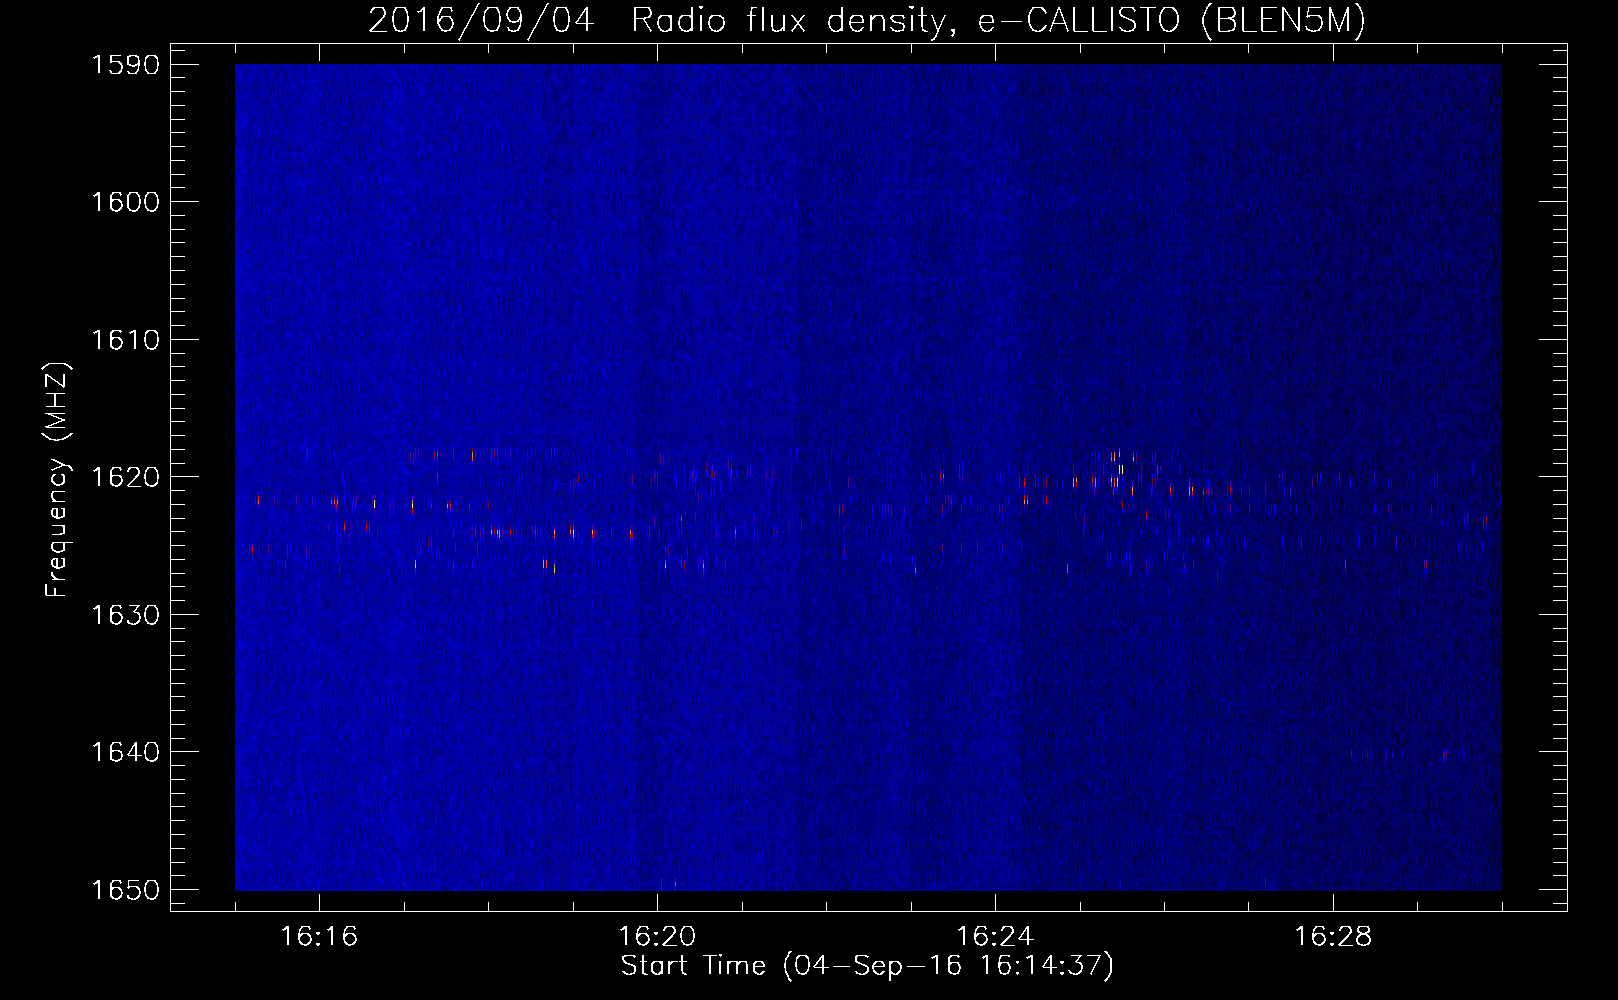Select the 1620 frequency axis label
Viewport: 1618px width, 1000px height.
pyautogui.click(x=125, y=477)
